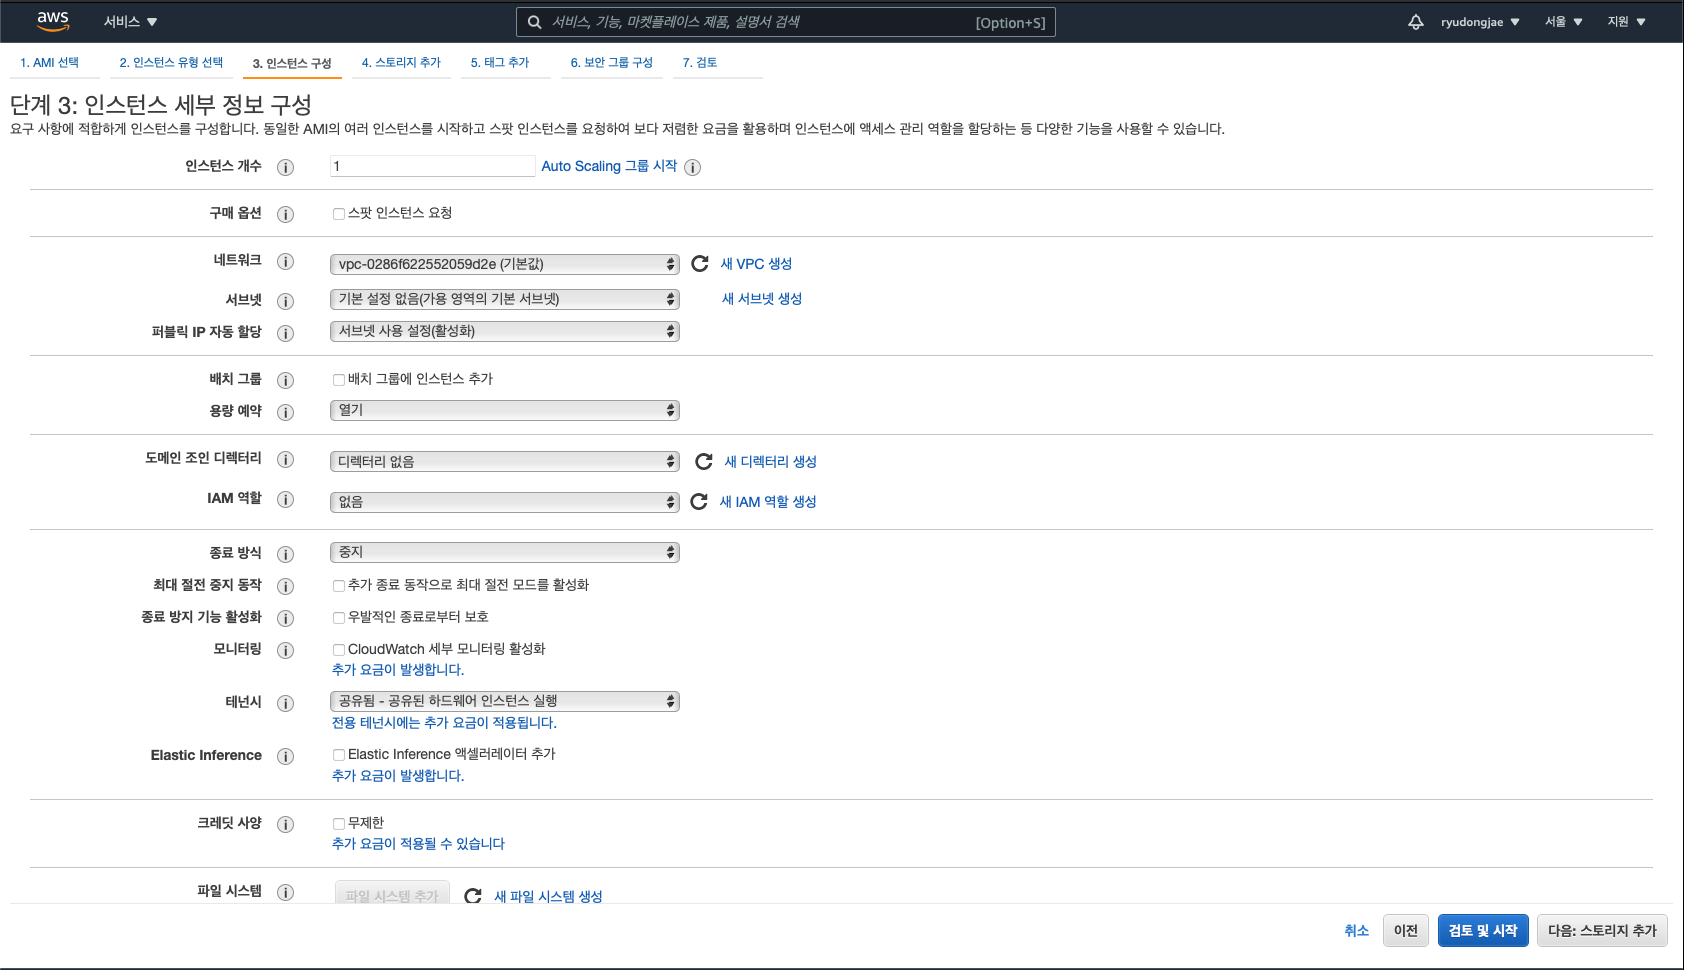Show info for 최대 절전 중지 동작
The width and height of the screenshot is (1684, 970).
tap(286, 586)
